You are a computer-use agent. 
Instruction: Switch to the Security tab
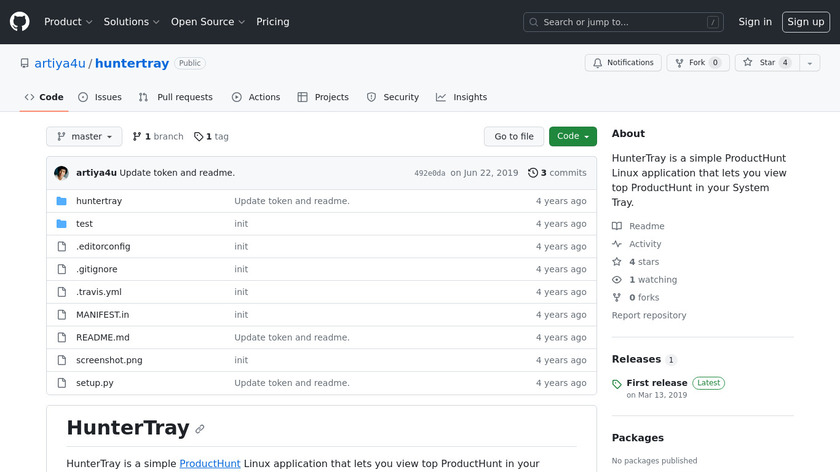pos(393,97)
